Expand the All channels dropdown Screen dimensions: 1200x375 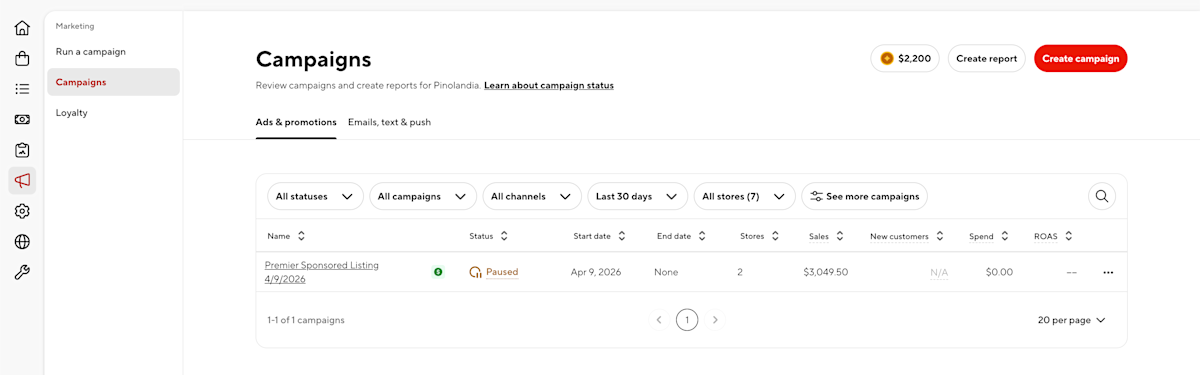point(532,196)
